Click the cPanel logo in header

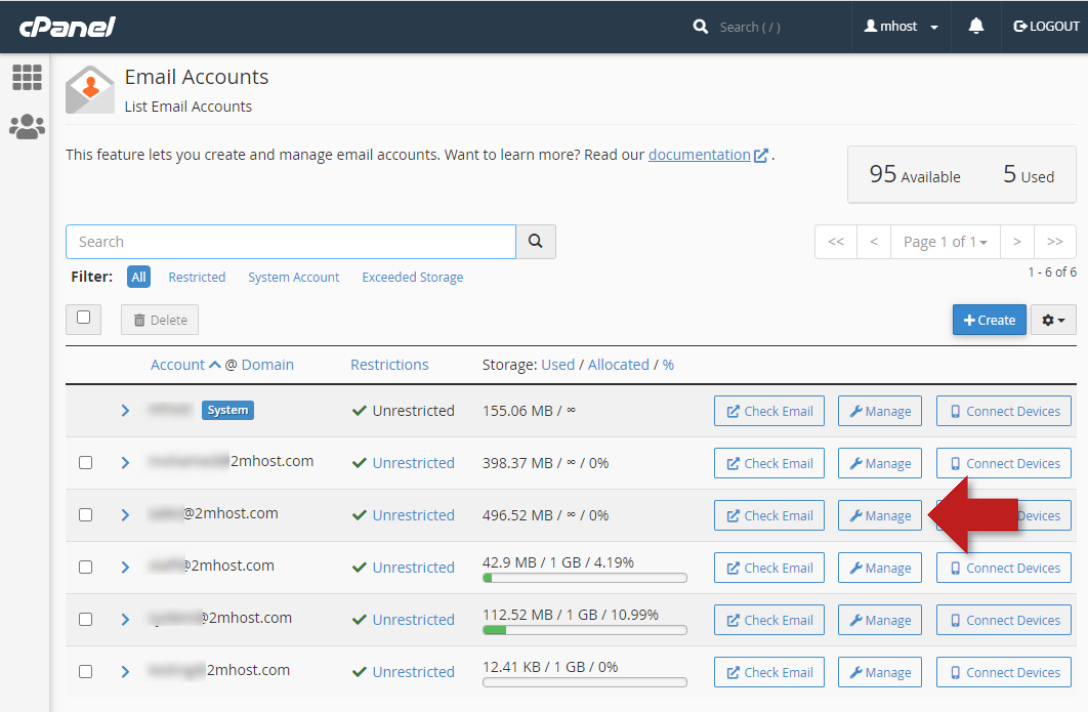(x=67, y=27)
